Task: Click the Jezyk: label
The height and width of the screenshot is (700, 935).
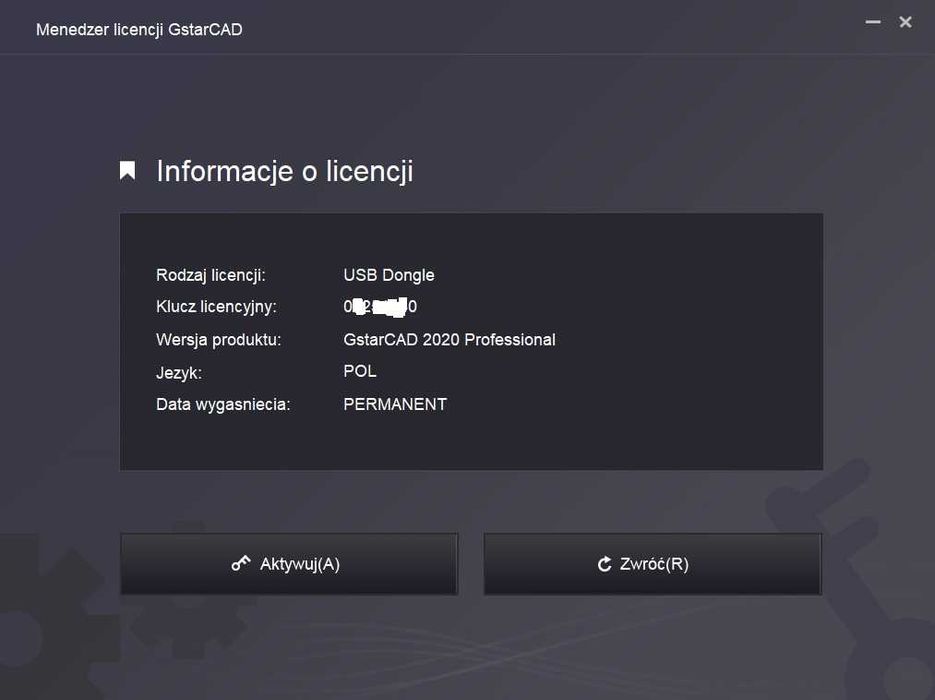Action: [x=179, y=373]
